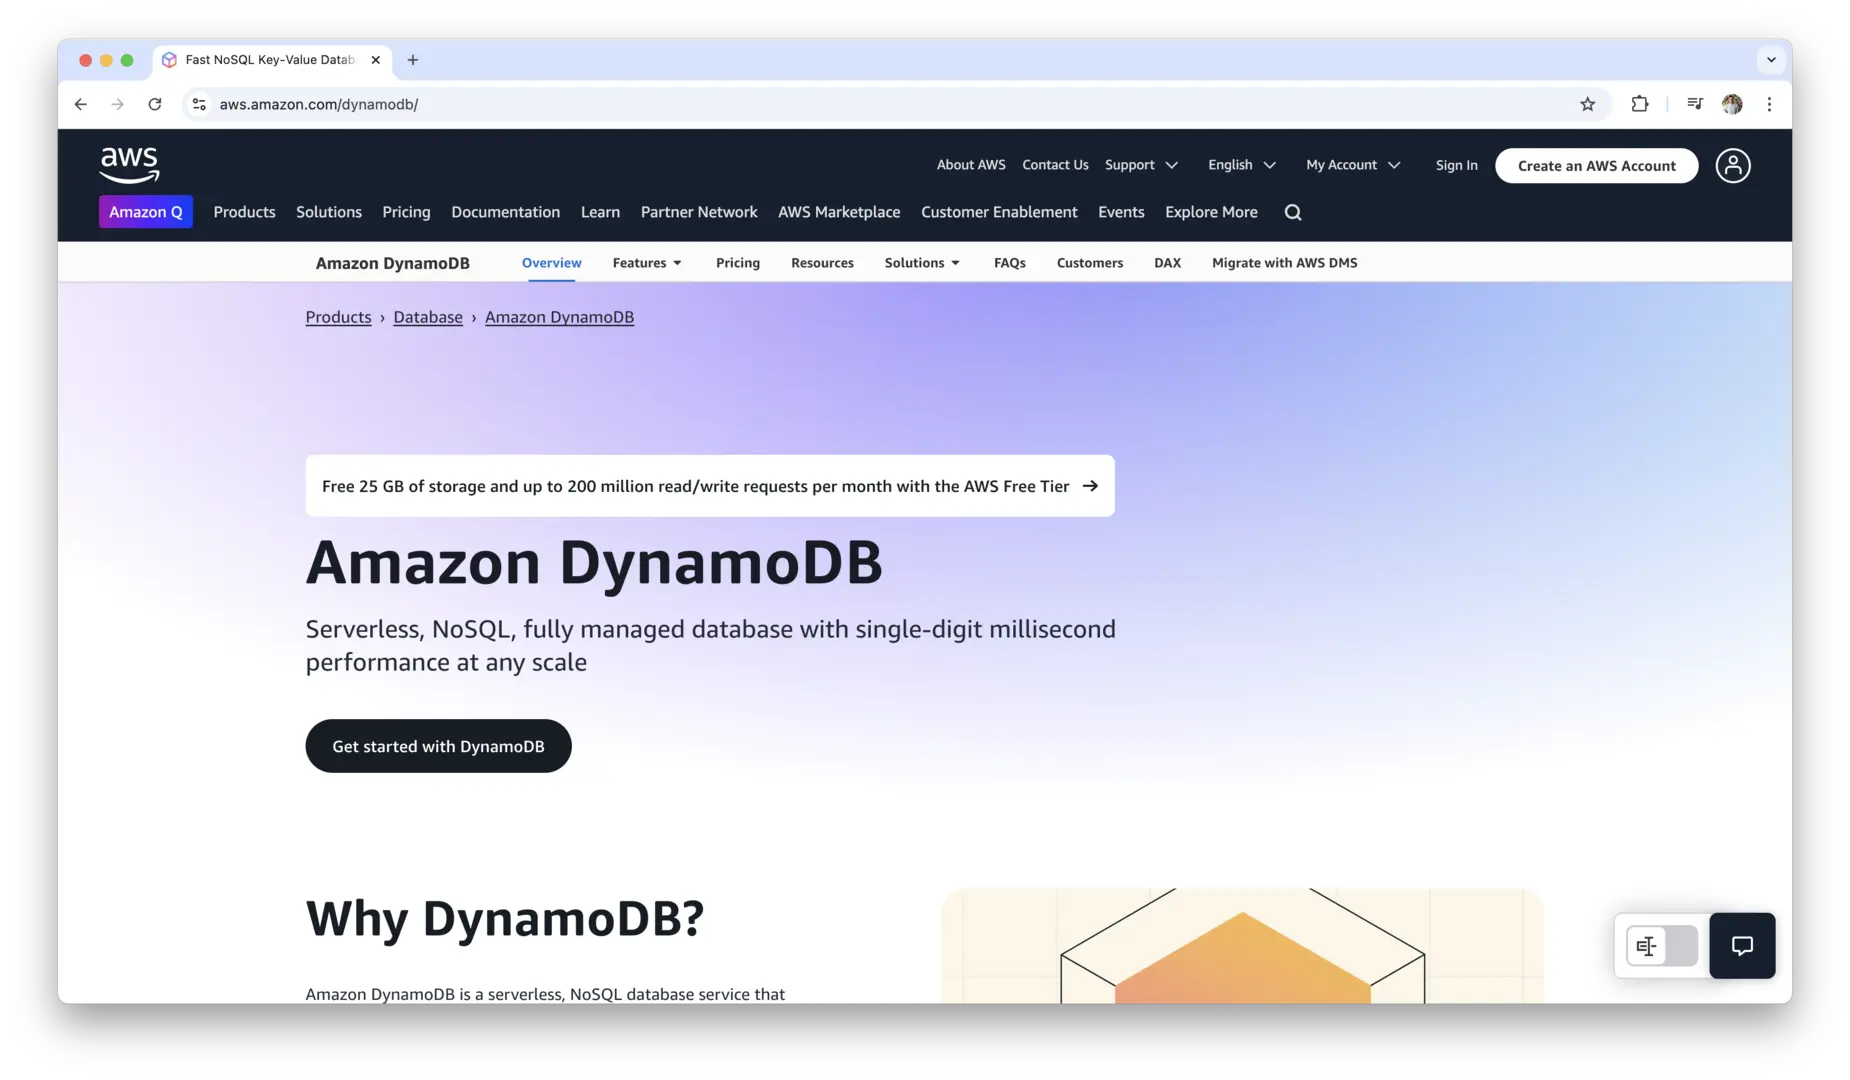Select the Overview tab
1850x1080 pixels.
tap(551, 263)
